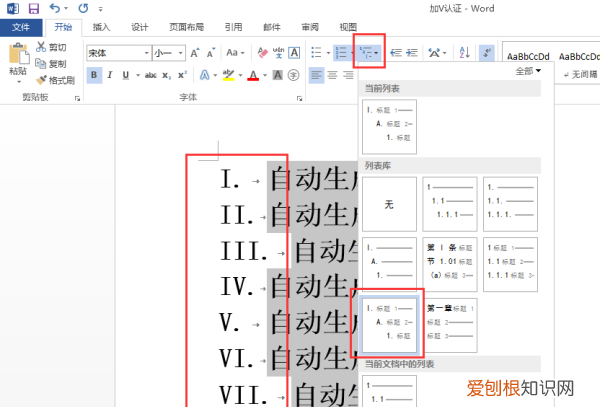Click the align right icon
Viewport: 600px width, 407px height.
coord(348,75)
